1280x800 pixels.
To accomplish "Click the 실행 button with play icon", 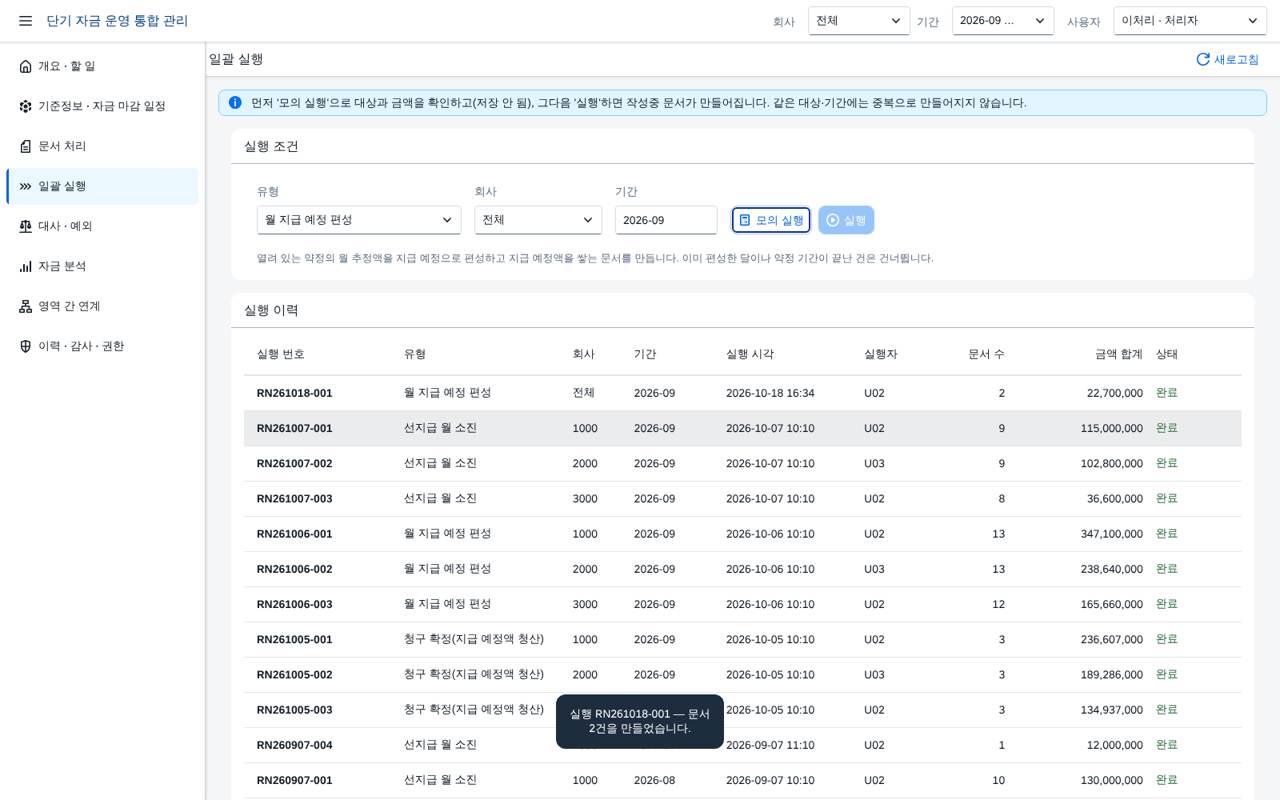I will pos(846,220).
